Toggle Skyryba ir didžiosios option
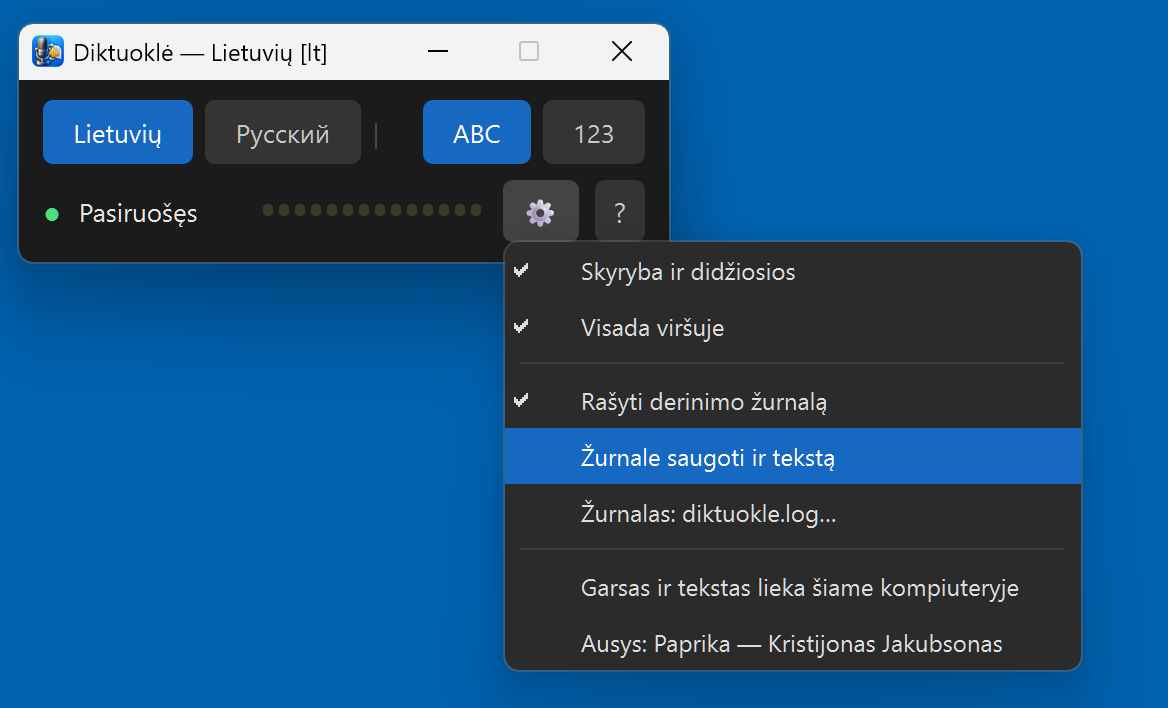The height and width of the screenshot is (708, 1168). tap(793, 271)
